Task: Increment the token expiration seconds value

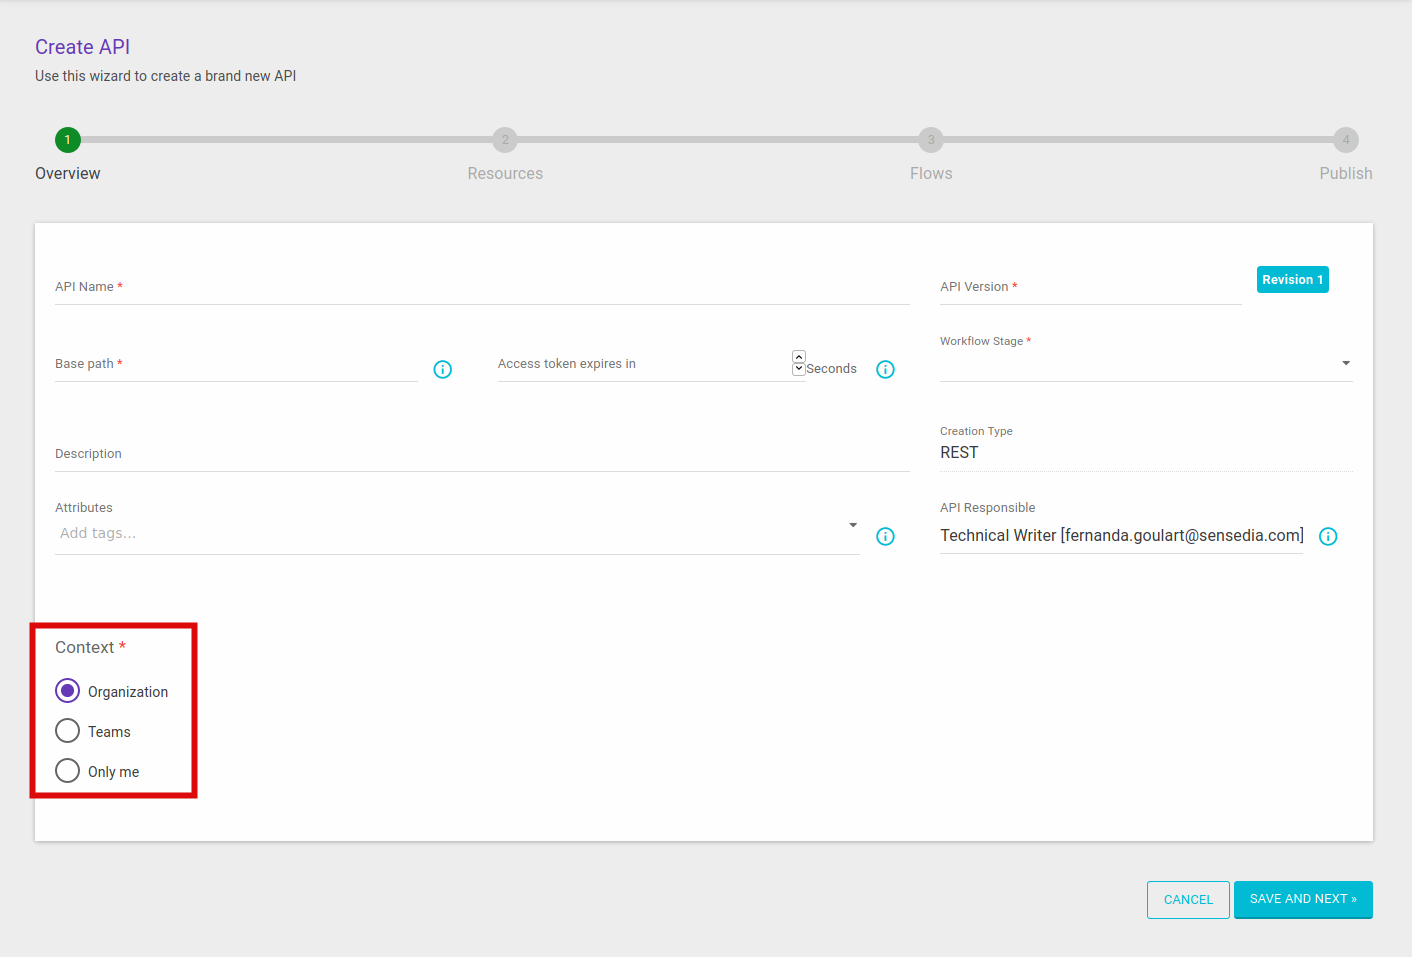Action: pos(798,356)
